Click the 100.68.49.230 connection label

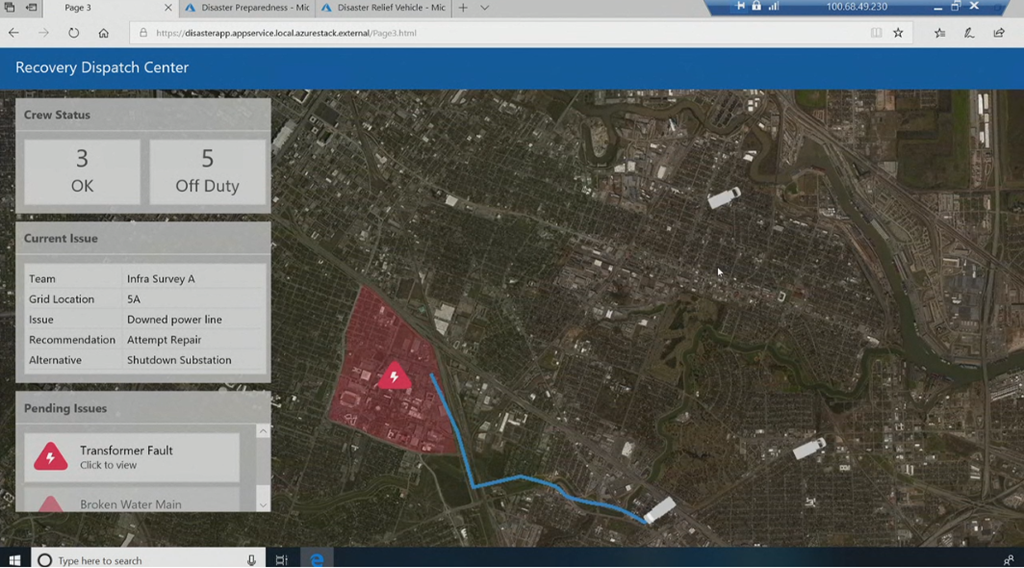[856, 7]
